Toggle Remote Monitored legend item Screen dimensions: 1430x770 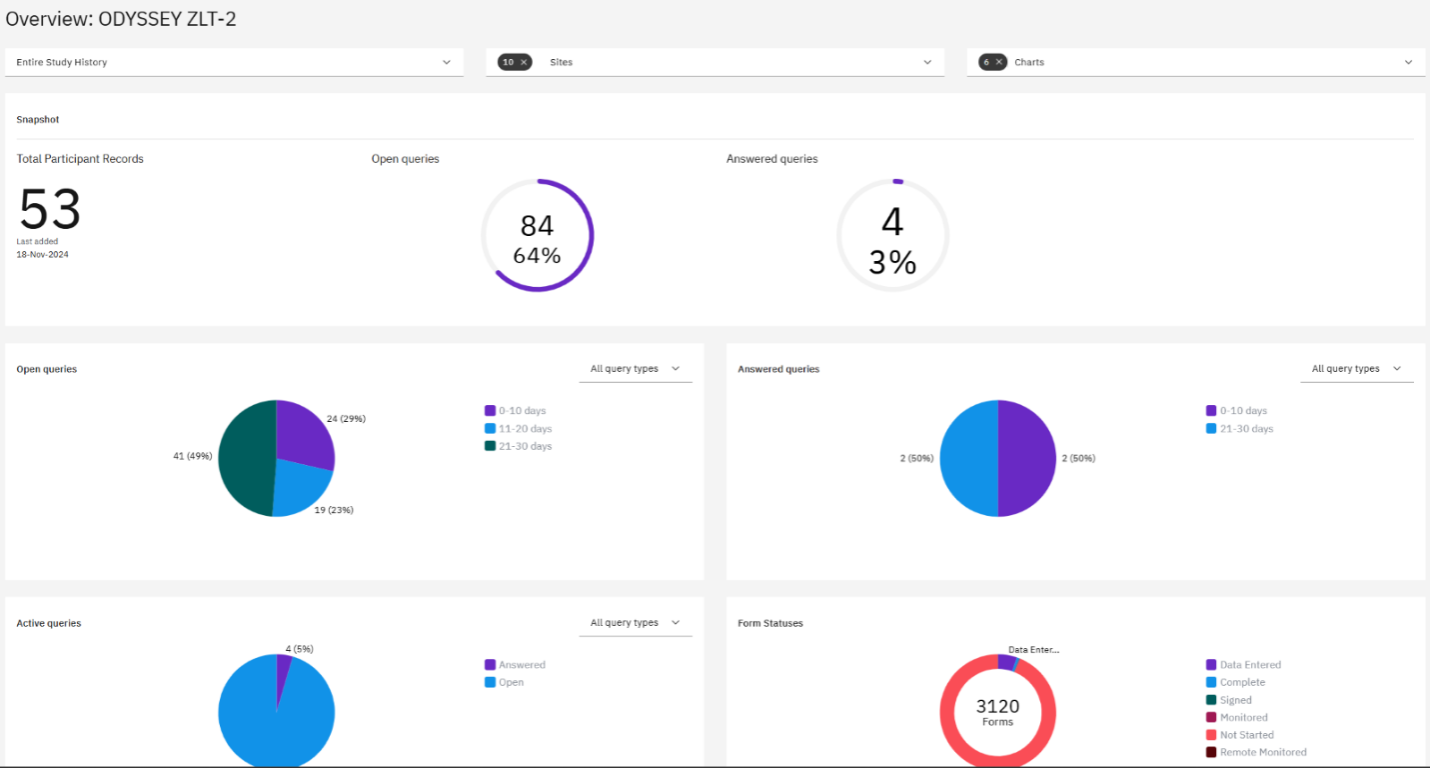1256,752
